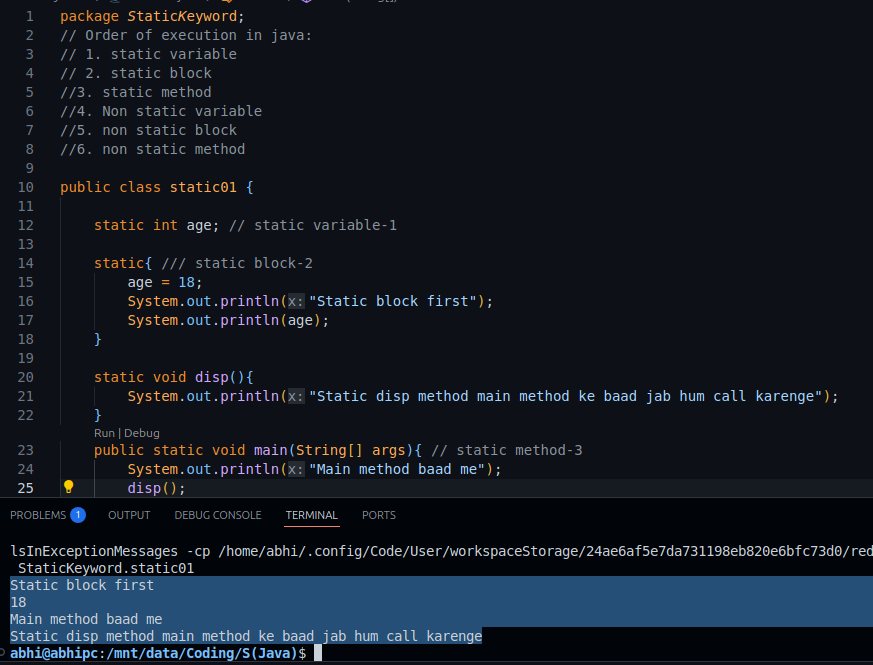The width and height of the screenshot is (873, 665).
Task: Click the comment "/// static block-2"
Action: point(237,263)
